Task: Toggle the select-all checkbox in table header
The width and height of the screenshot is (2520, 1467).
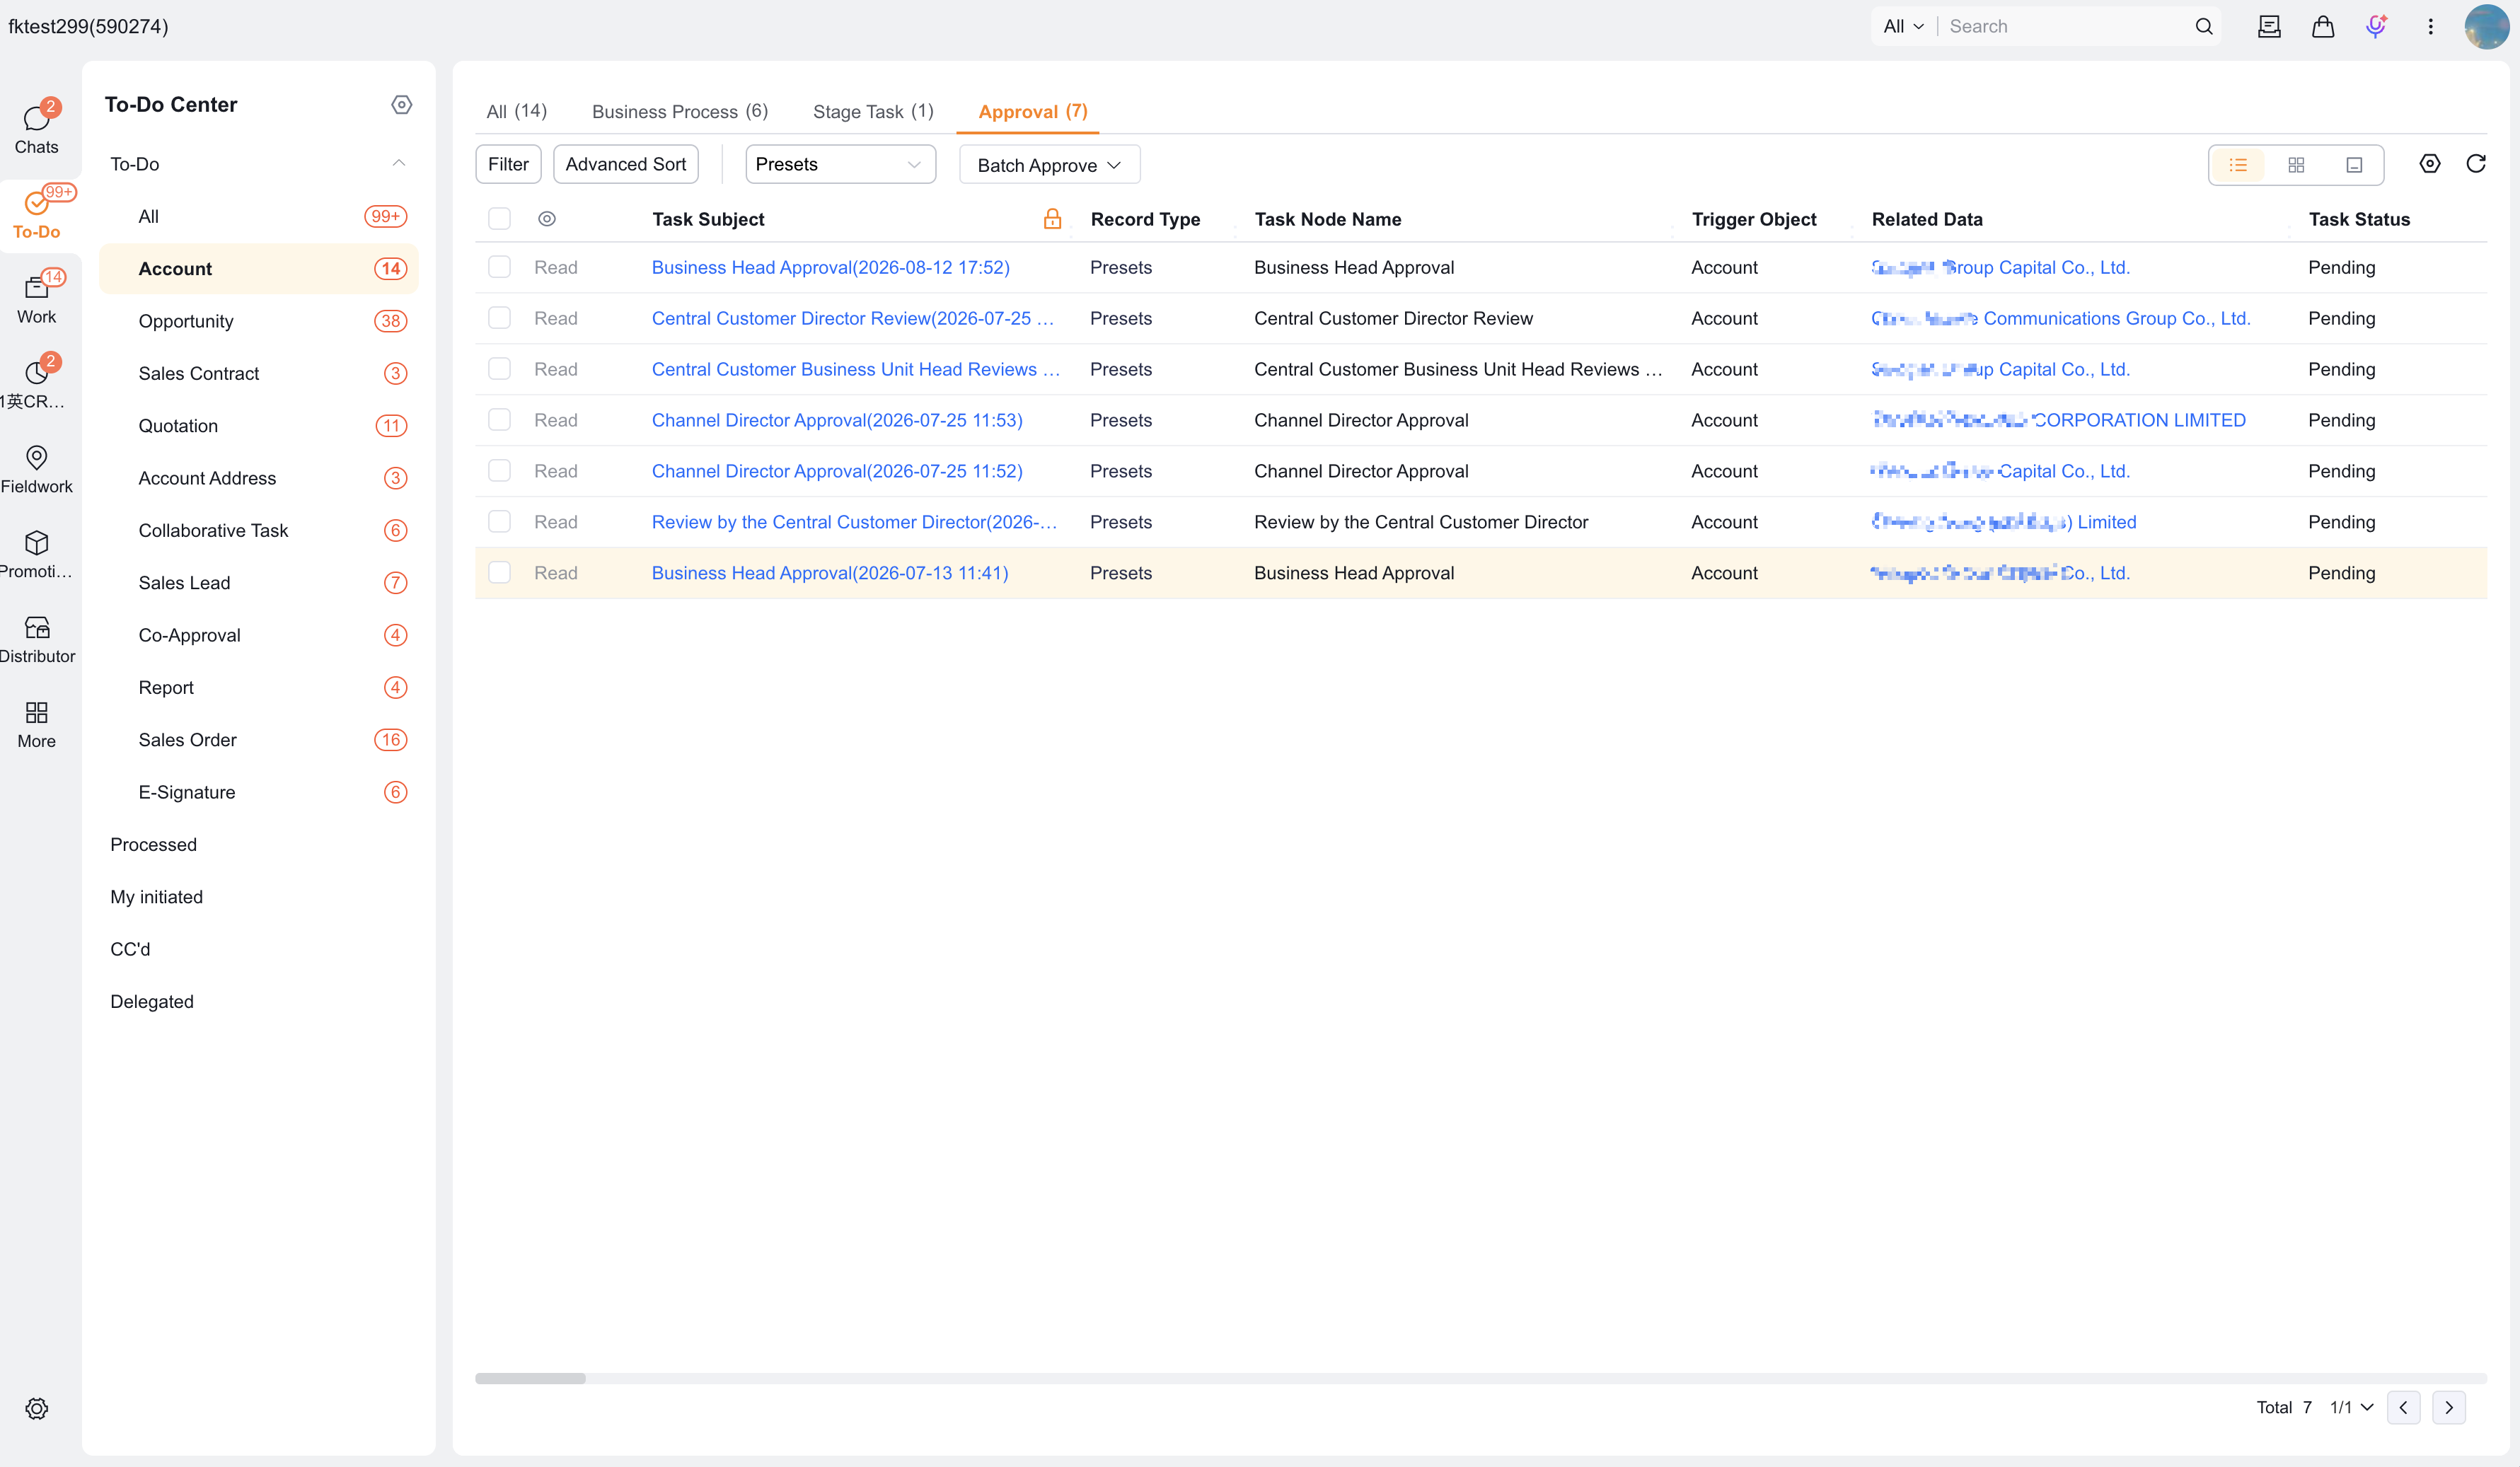Action: point(499,219)
